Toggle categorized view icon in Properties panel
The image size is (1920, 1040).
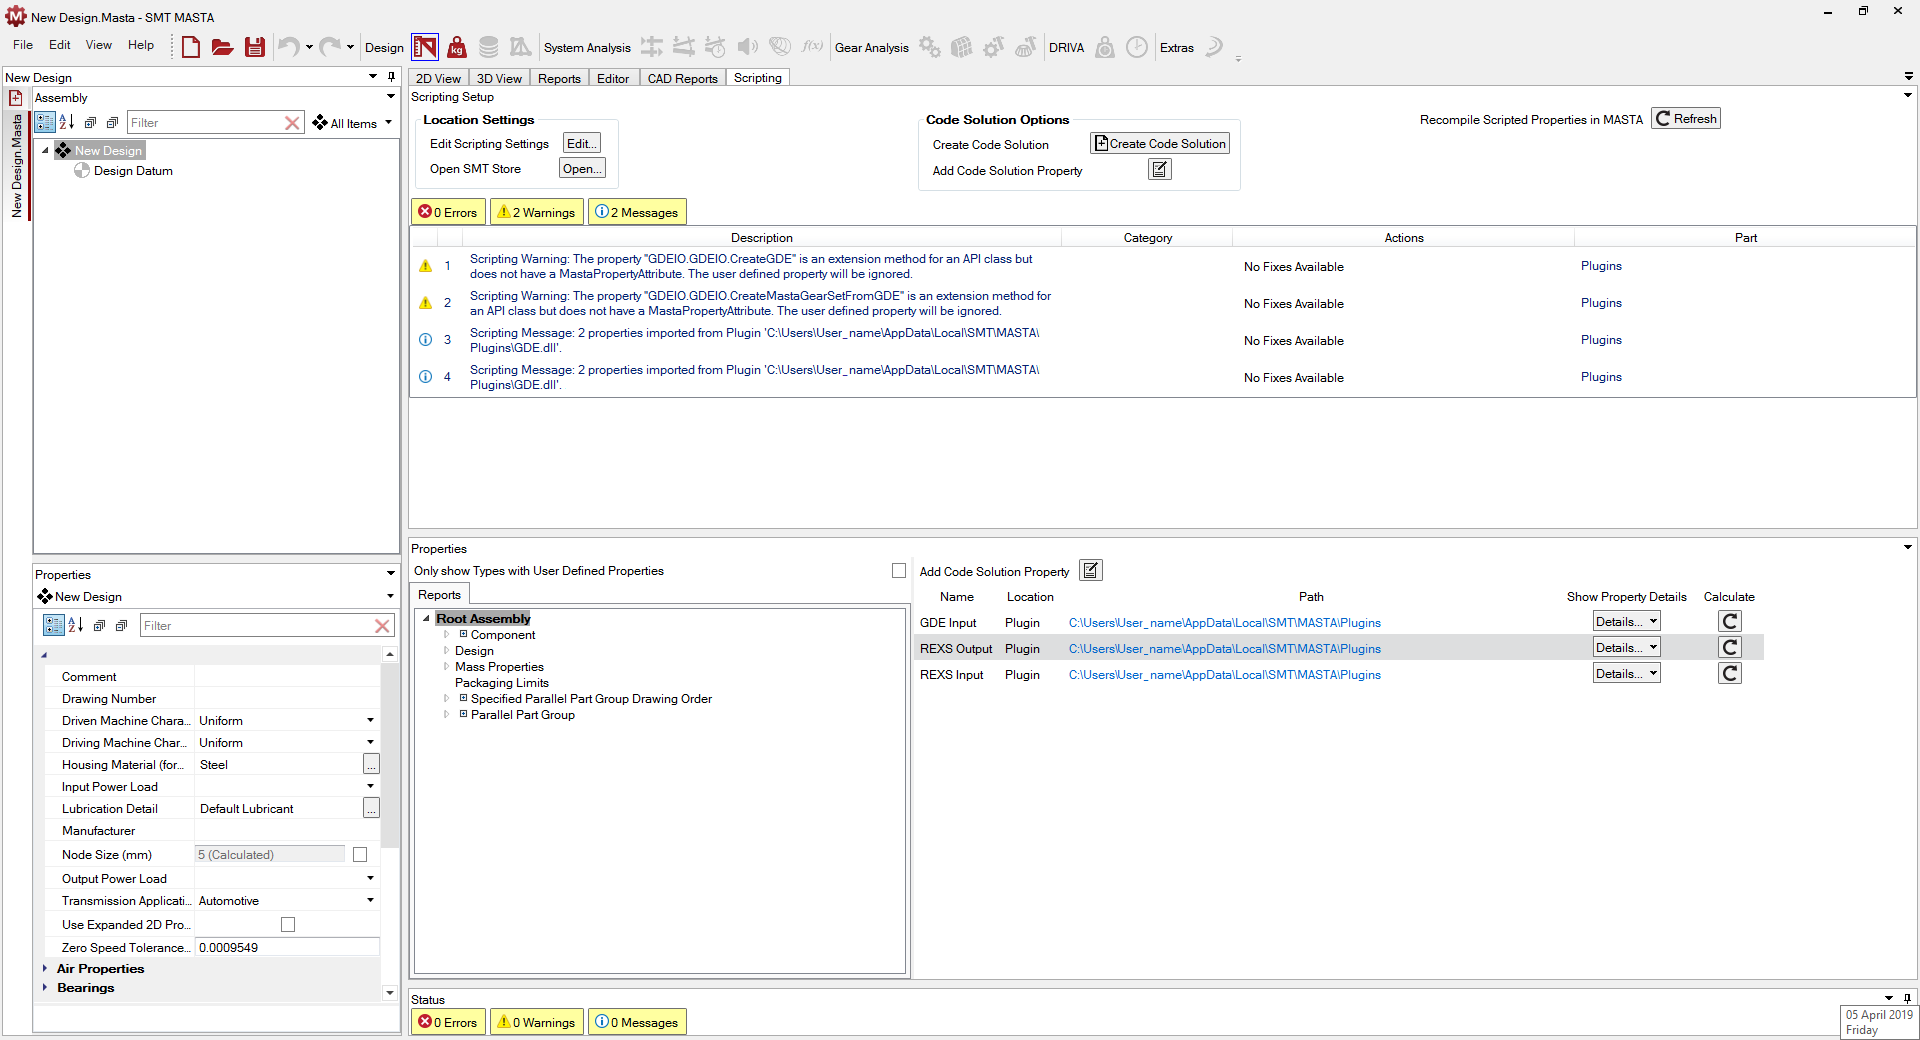[x=54, y=625]
